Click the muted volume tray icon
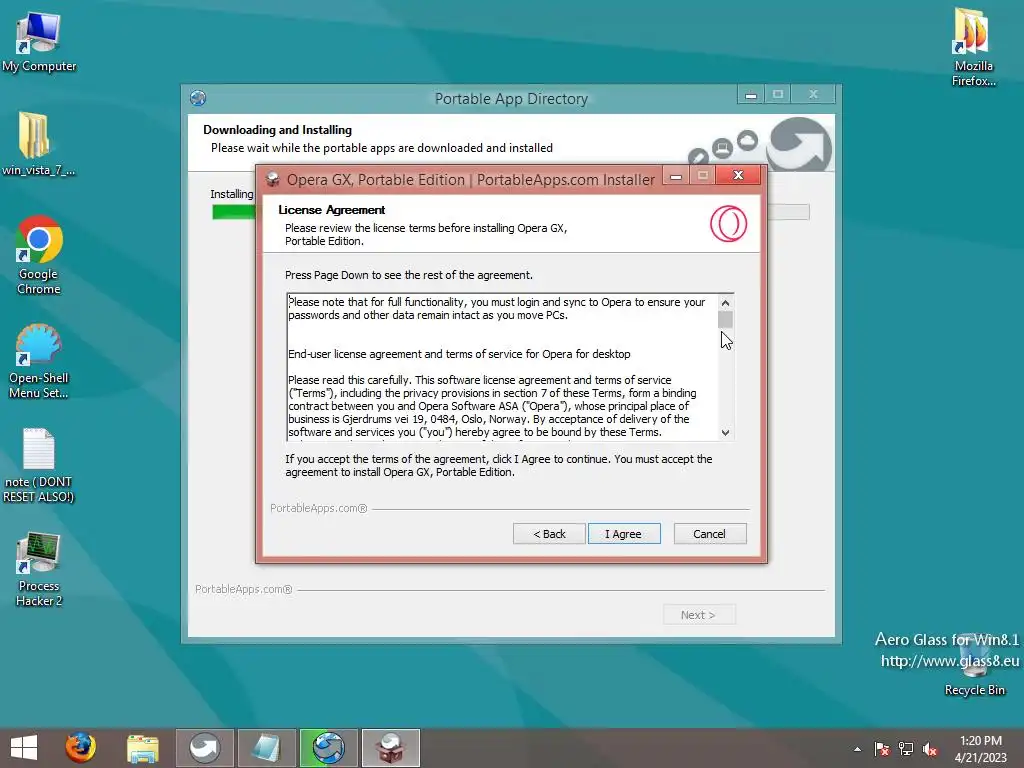Viewport: 1024px width, 768px height. [930, 749]
